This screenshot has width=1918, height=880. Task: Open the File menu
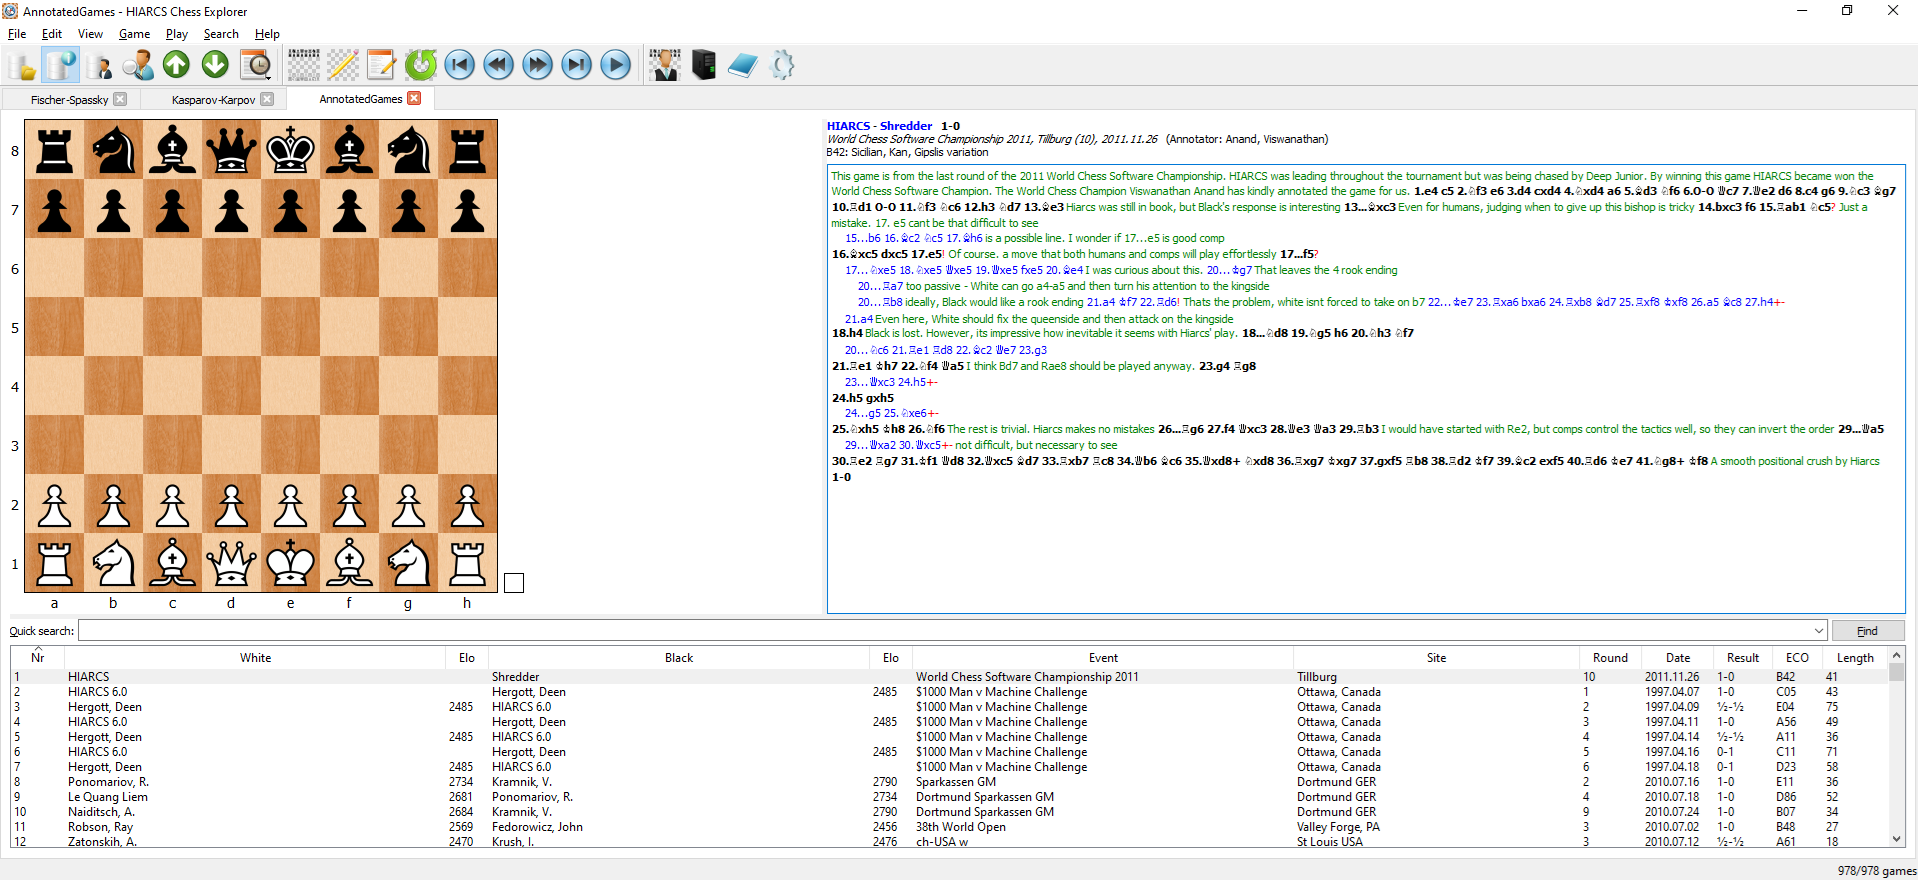[17, 34]
